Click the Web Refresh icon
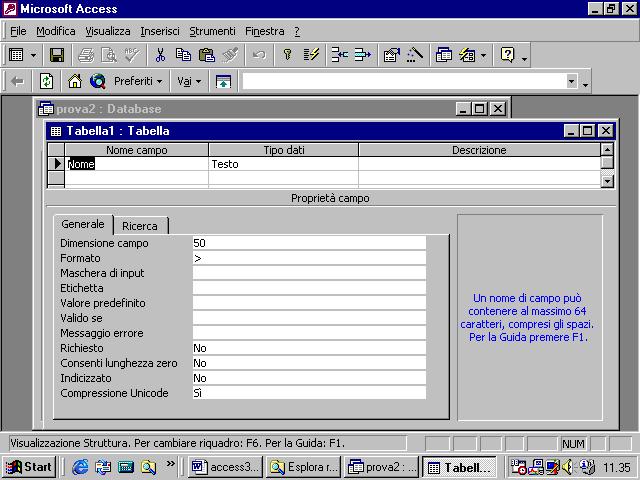The width and height of the screenshot is (640, 480). [x=46, y=82]
